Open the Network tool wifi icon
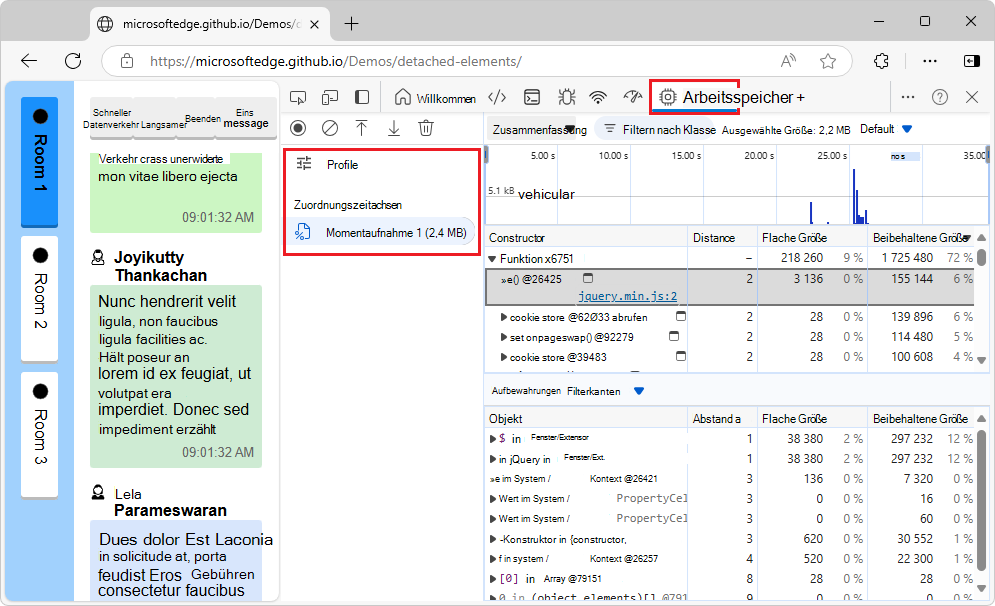The height and width of the screenshot is (606, 995). pos(598,97)
